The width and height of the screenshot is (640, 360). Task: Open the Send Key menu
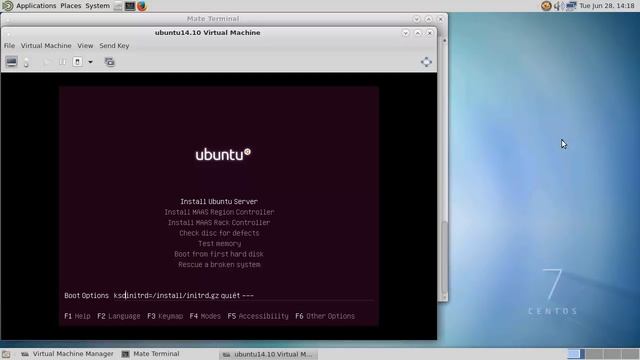[x=114, y=46]
